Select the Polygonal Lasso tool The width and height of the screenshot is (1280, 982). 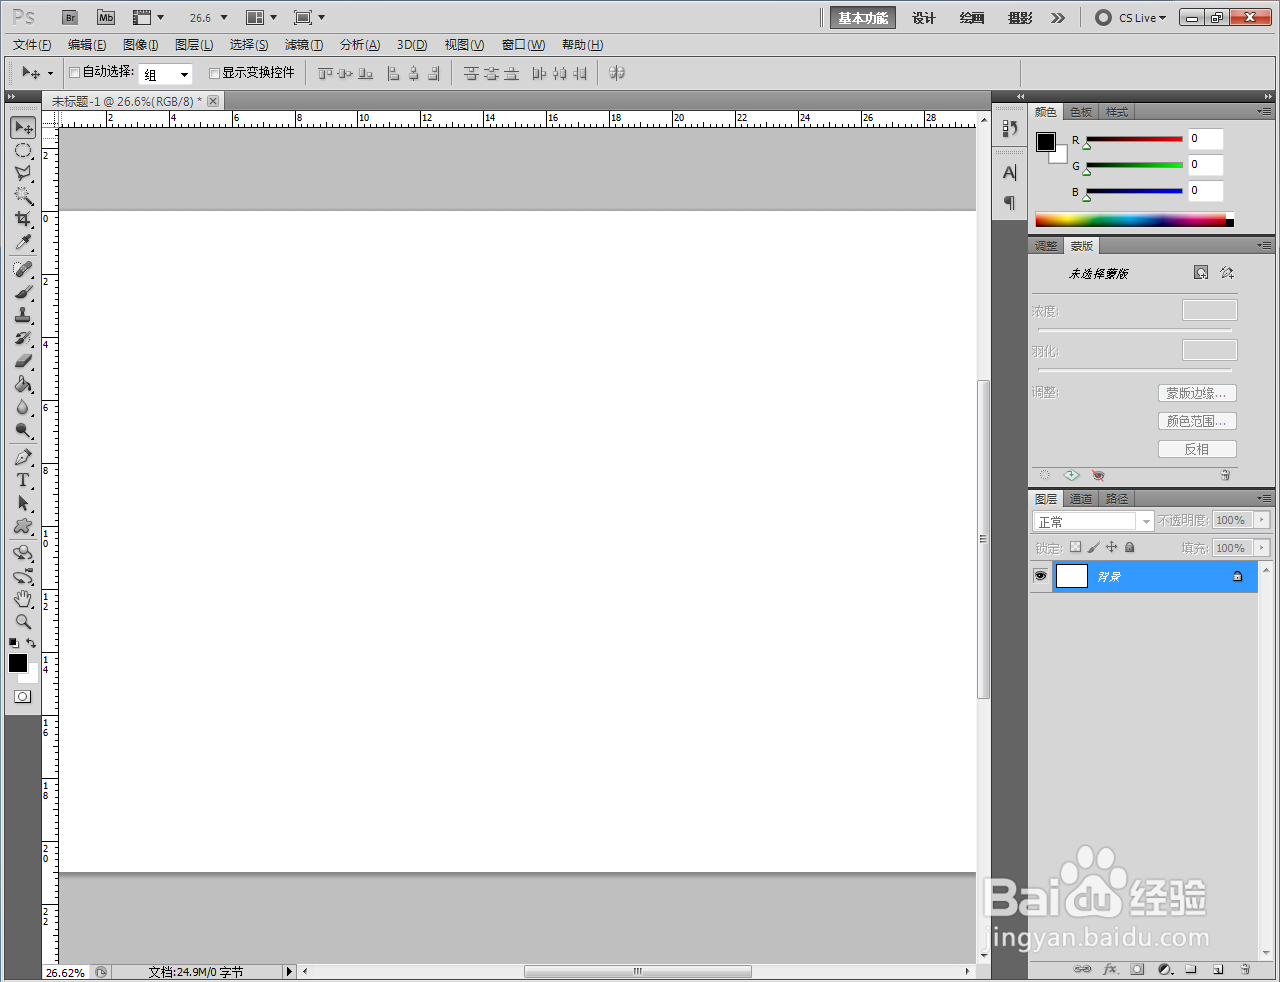[23, 174]
